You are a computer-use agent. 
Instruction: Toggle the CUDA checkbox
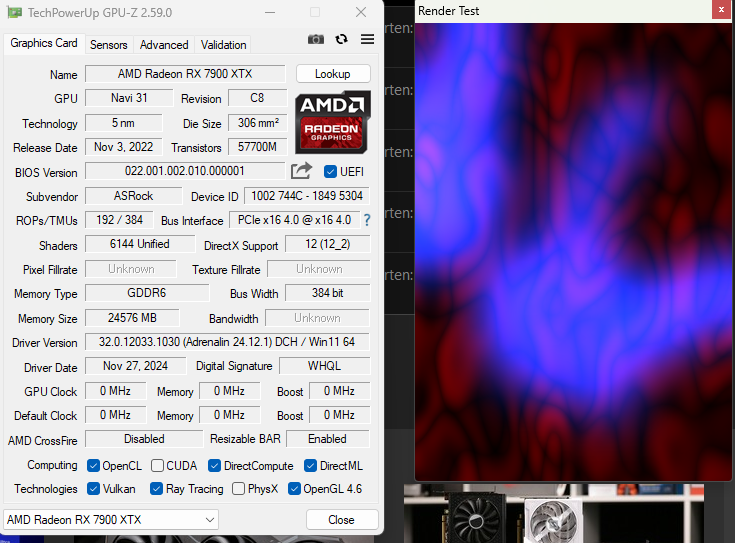point(157,466)
